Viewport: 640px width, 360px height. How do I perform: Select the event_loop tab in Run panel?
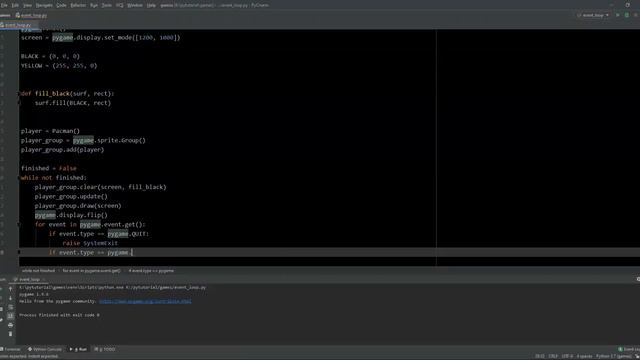pyautogui.click(x=29, y=280)
